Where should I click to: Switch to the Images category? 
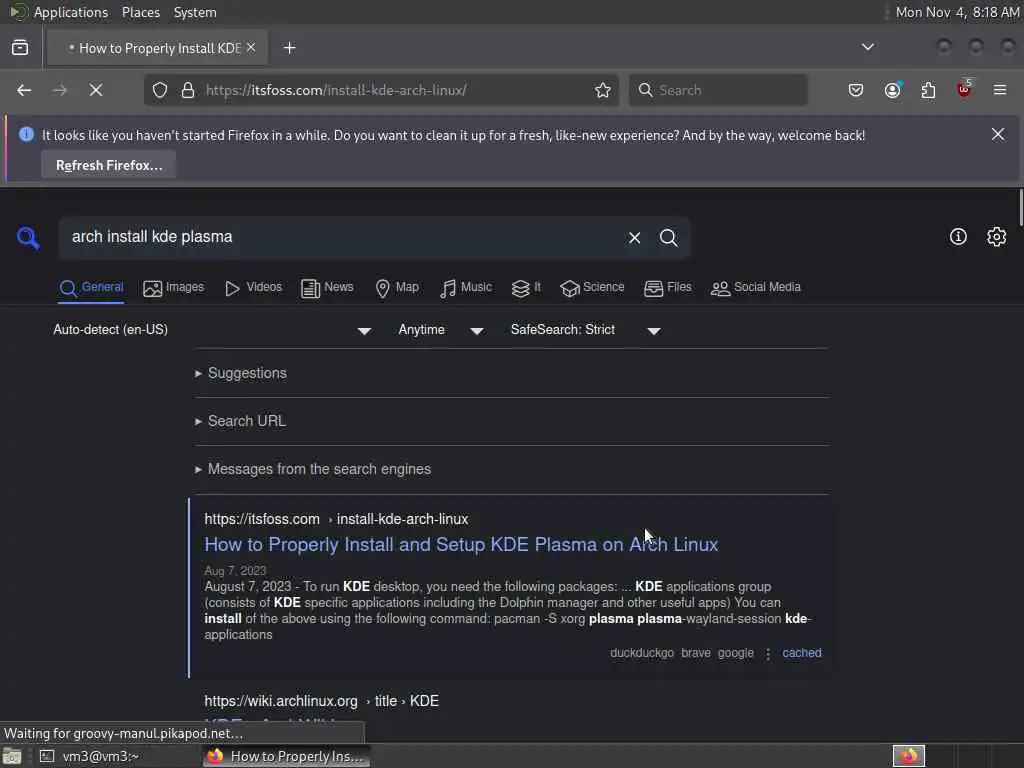click(x=174, y=287)
